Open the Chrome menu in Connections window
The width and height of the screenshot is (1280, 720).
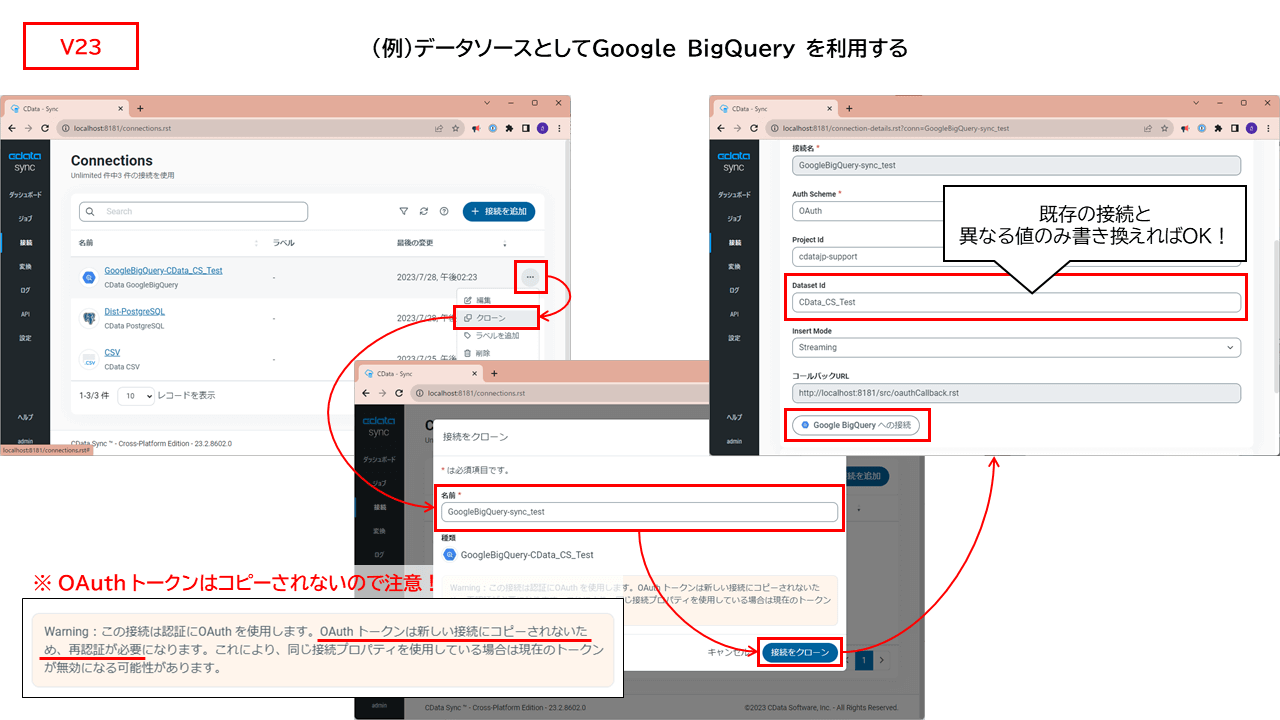click(558, 128)
